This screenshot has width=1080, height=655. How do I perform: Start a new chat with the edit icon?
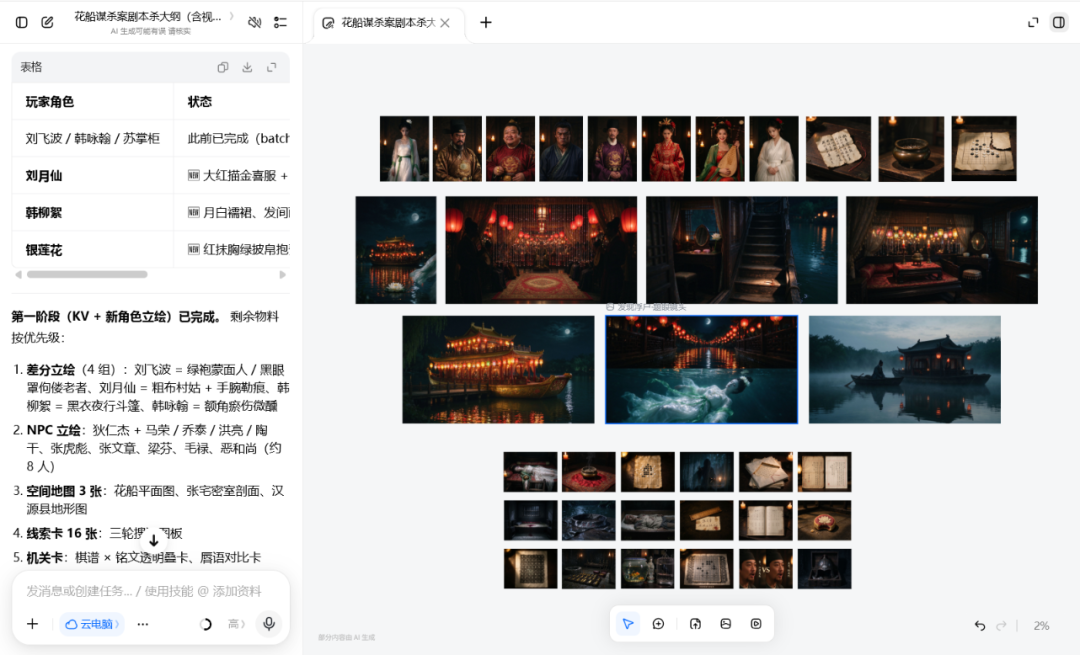coord(47,22)
